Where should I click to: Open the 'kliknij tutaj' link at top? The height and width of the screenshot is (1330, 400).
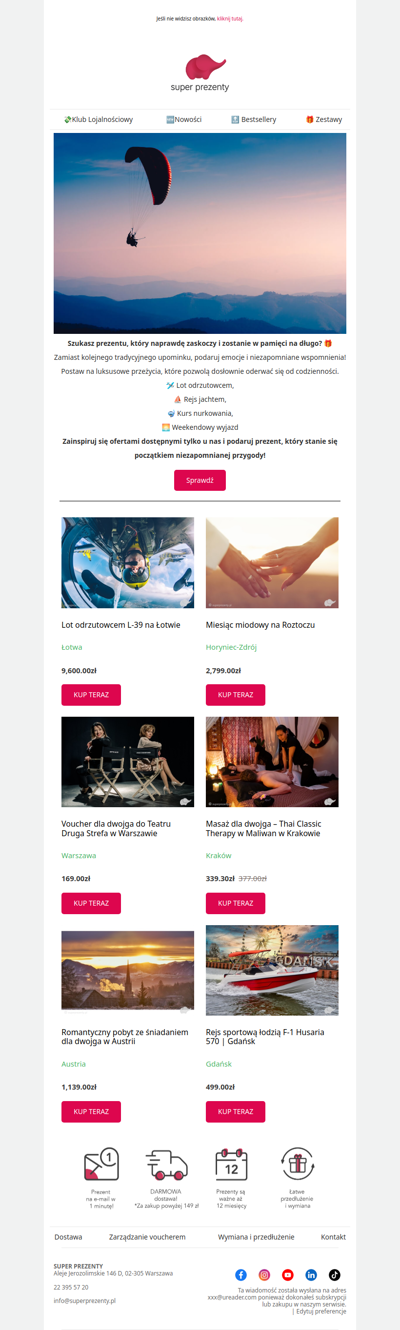230,18
